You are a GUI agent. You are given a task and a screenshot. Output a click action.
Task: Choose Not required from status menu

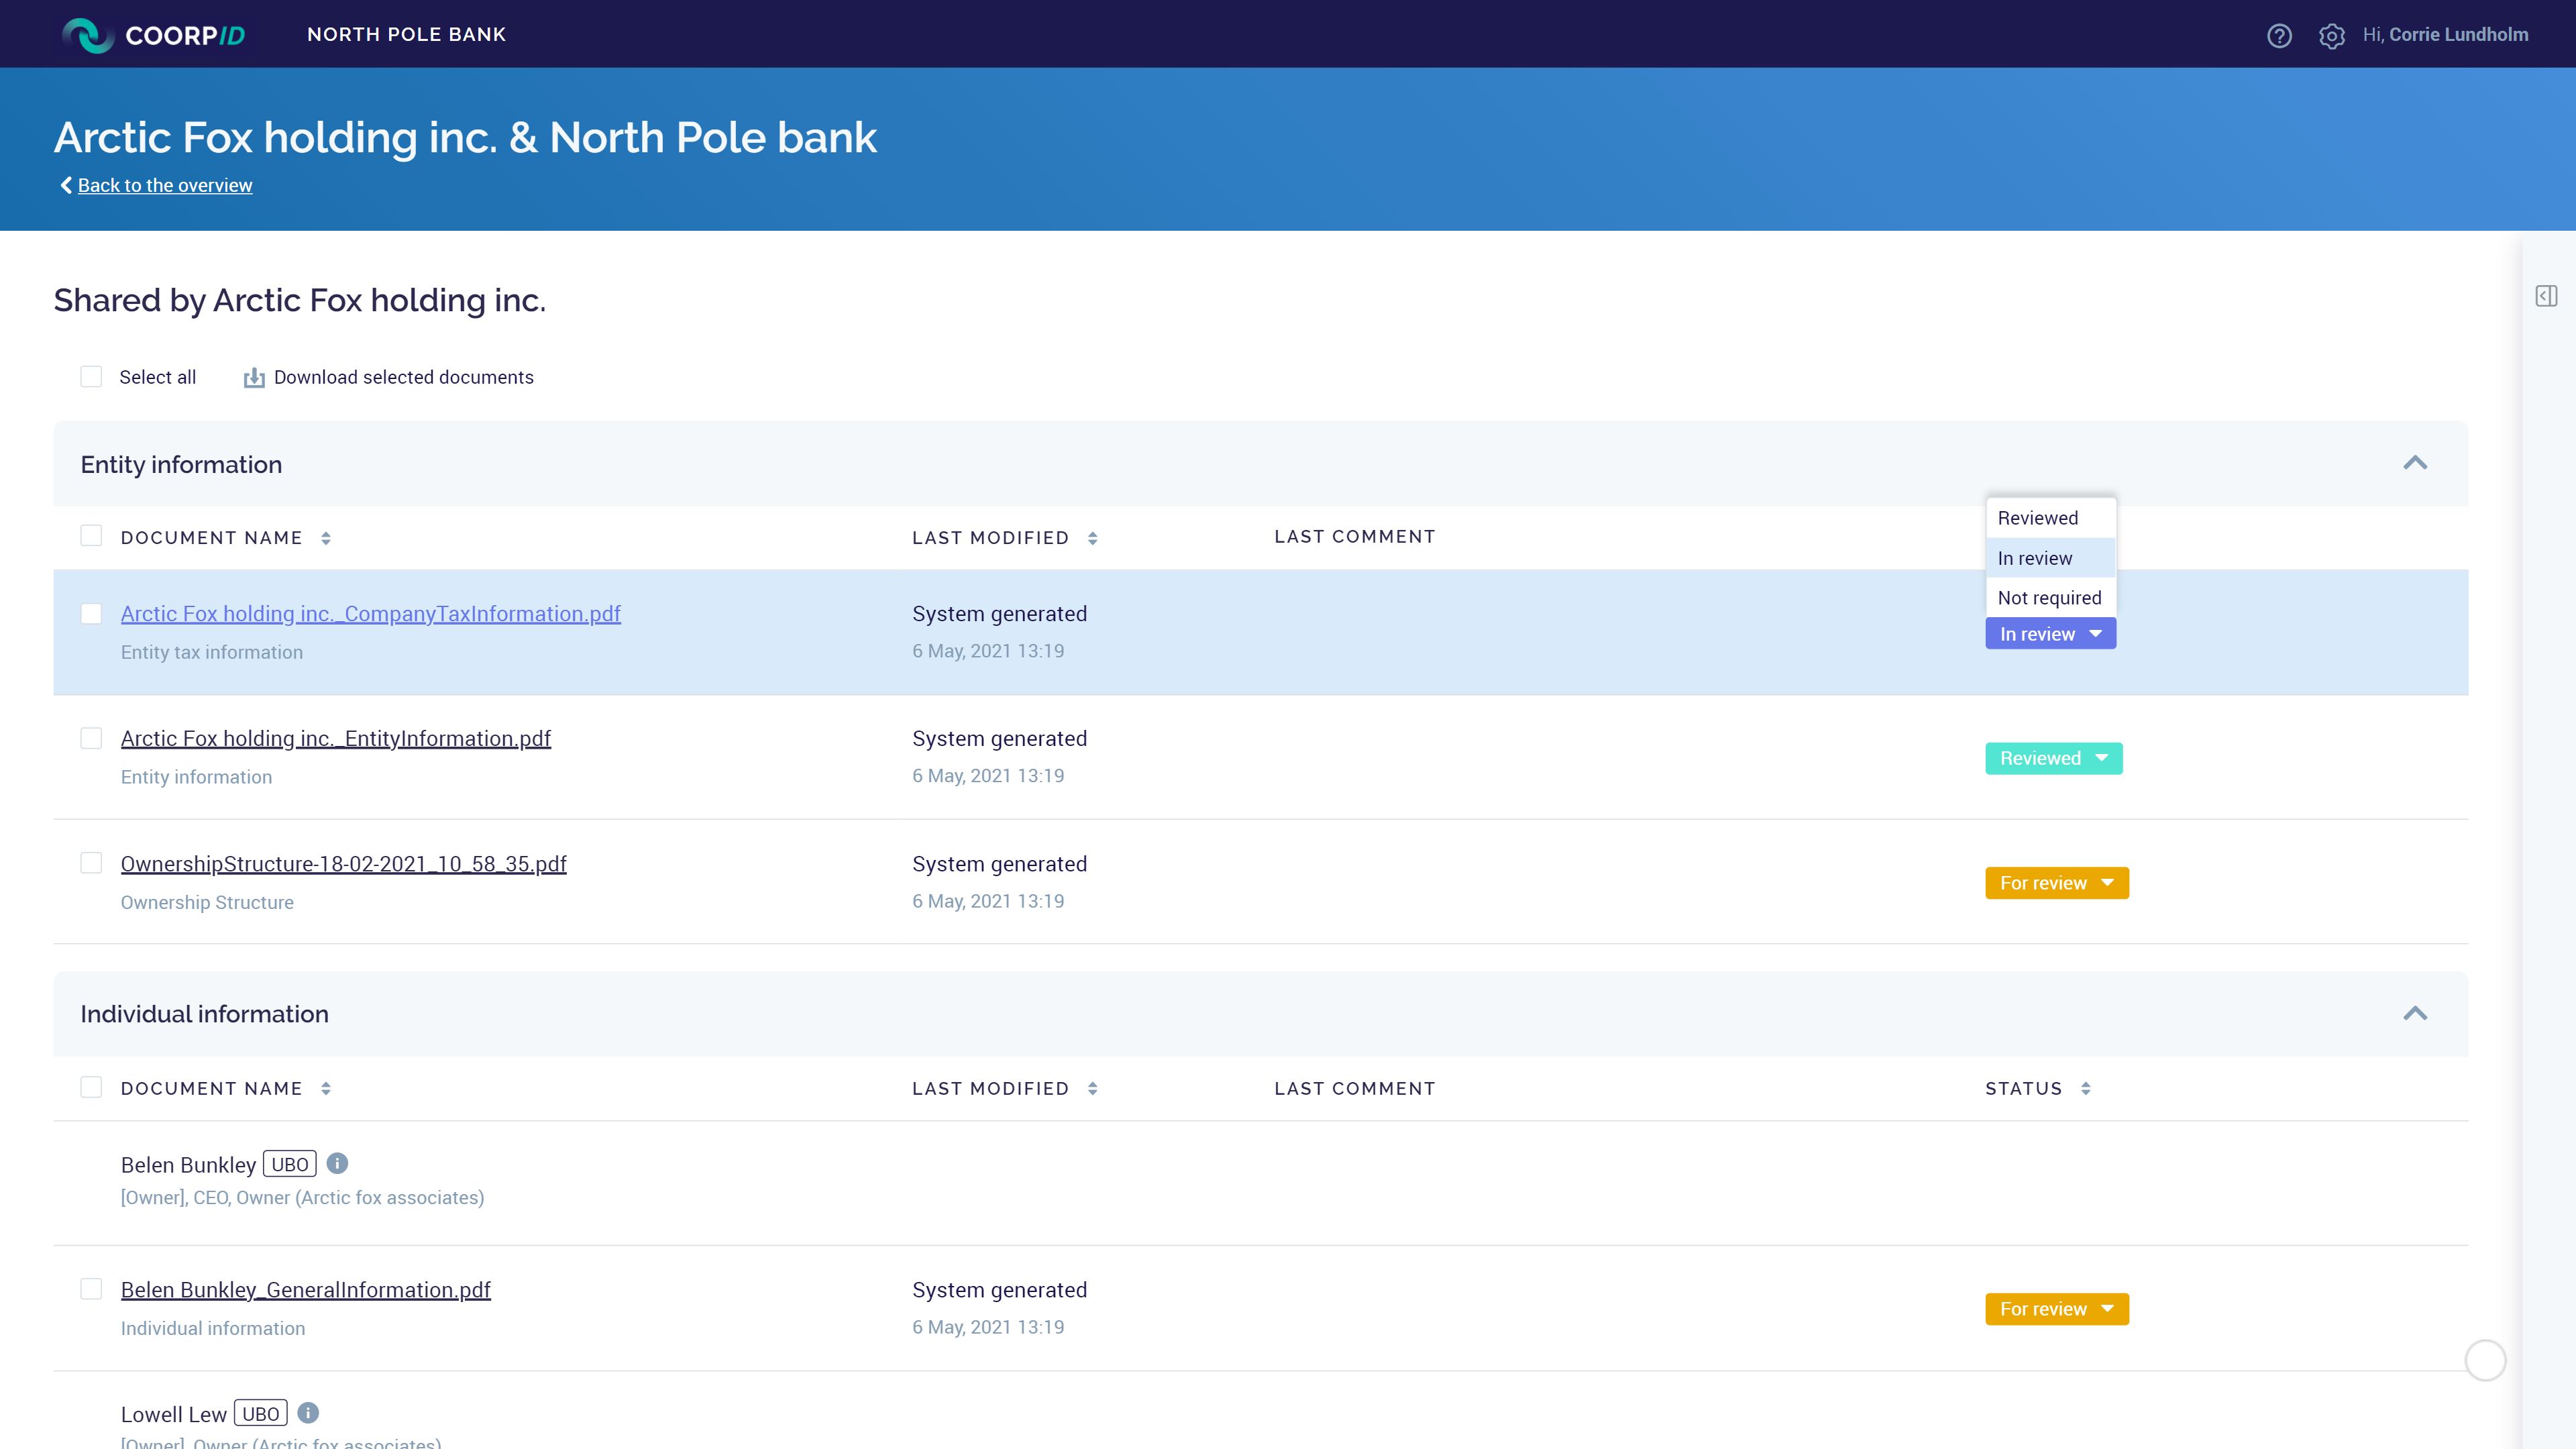pyautogui.click(x=2050, y=598)
